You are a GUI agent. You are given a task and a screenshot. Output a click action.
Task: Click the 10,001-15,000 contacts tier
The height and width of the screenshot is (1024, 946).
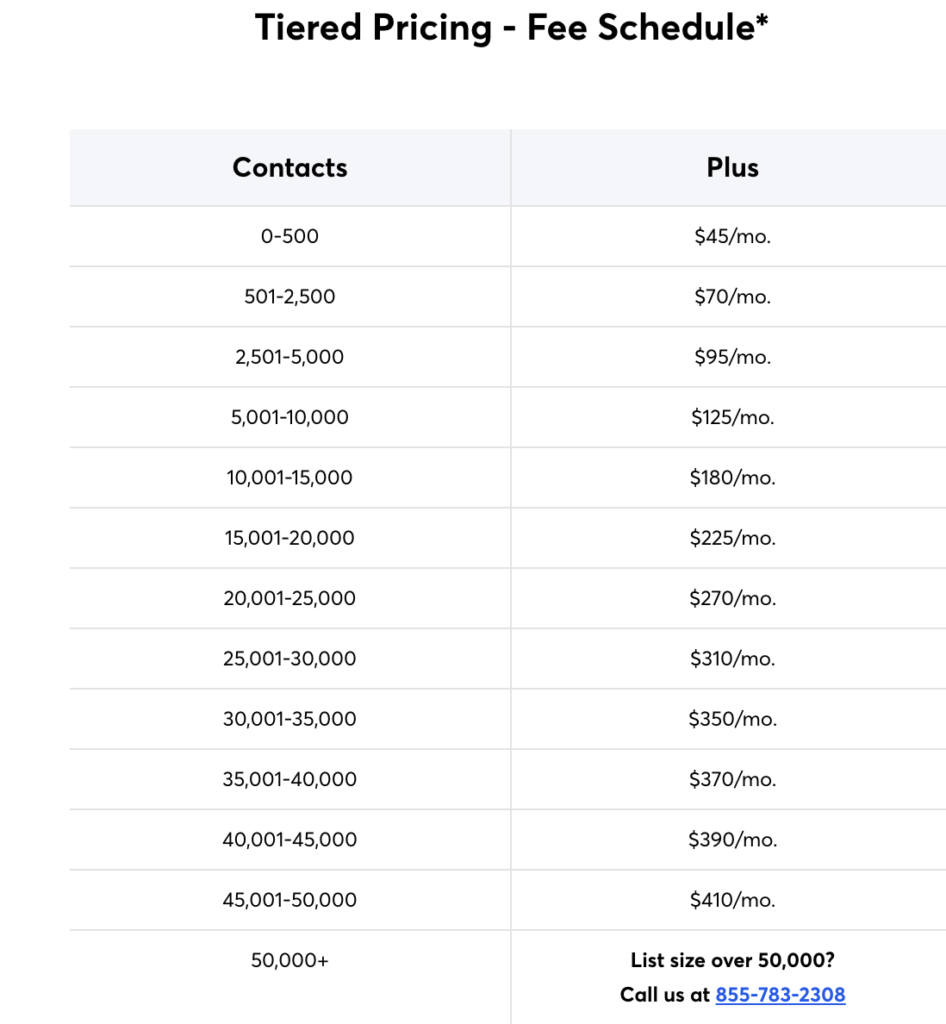[290, 478]
